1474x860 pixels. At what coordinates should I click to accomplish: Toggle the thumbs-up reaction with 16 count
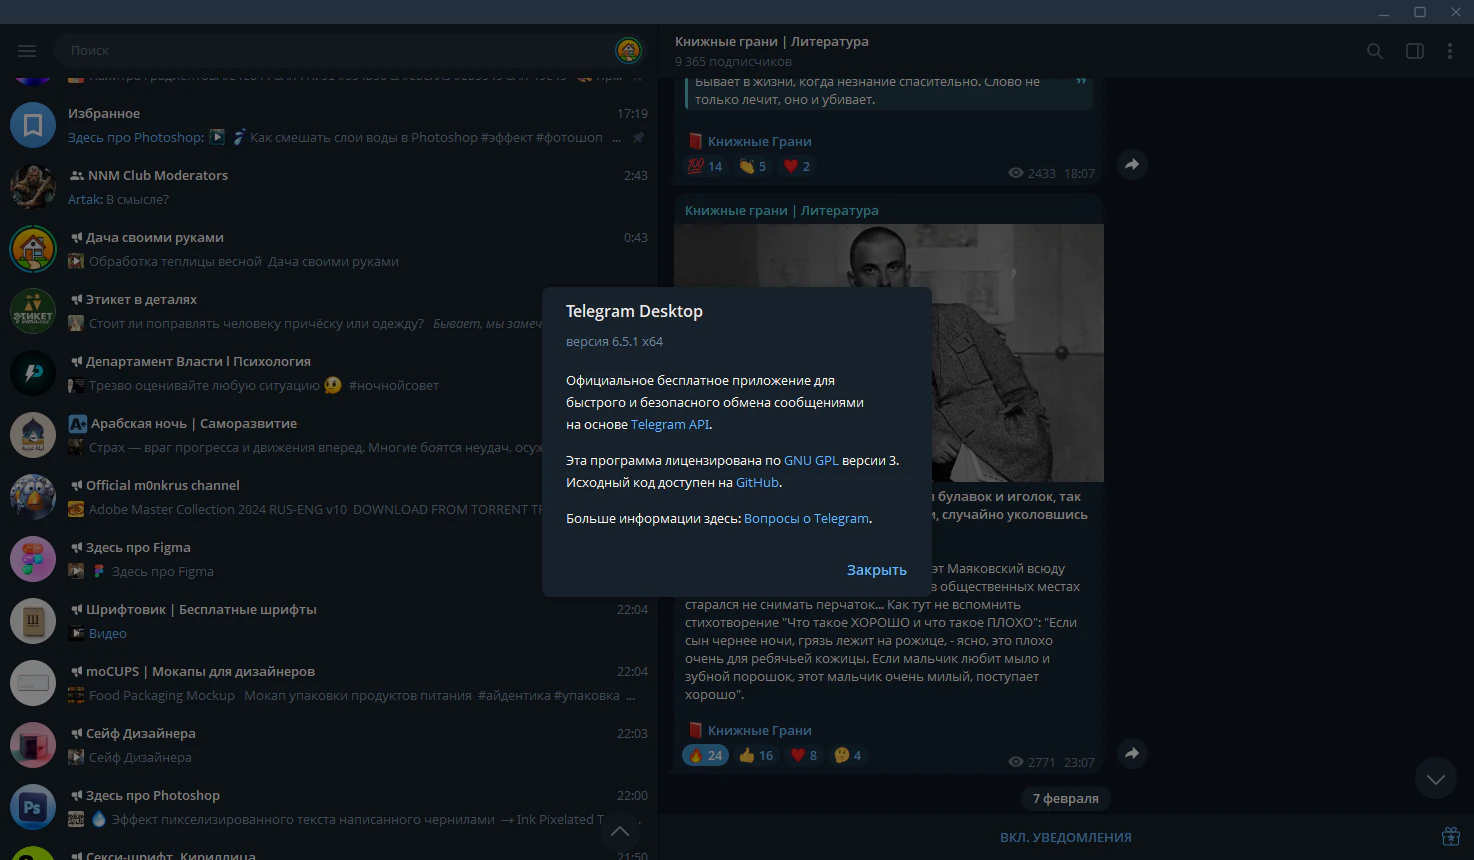756,755
